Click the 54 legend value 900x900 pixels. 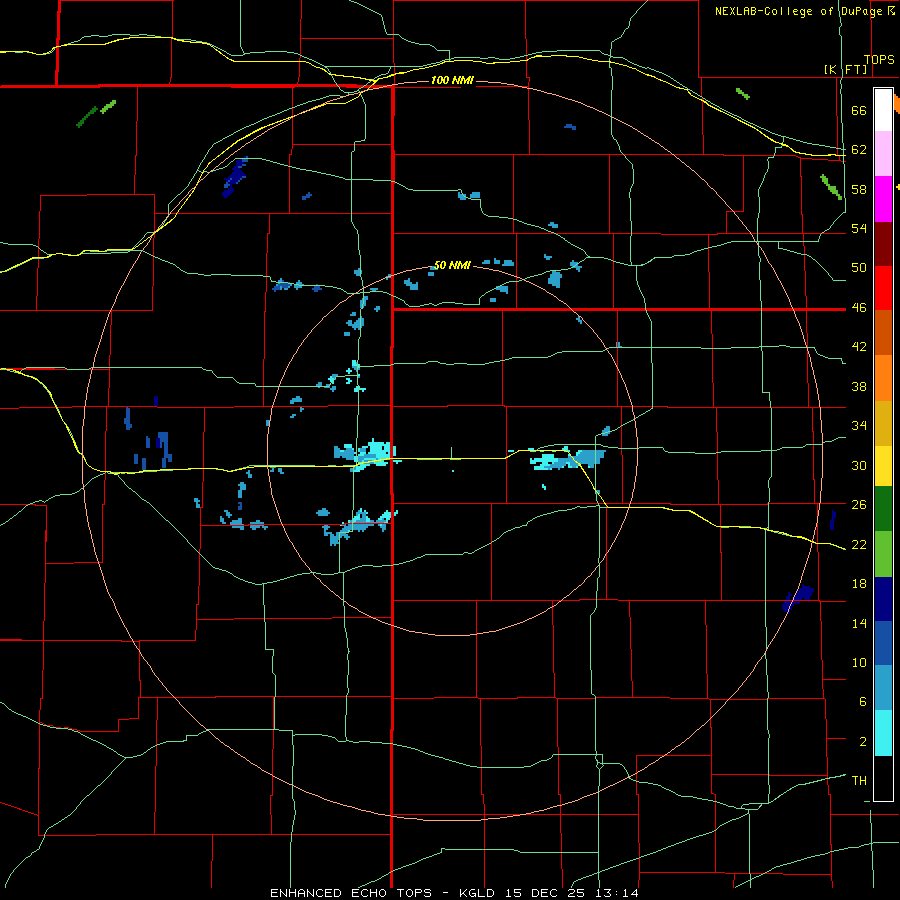point(859,228)
